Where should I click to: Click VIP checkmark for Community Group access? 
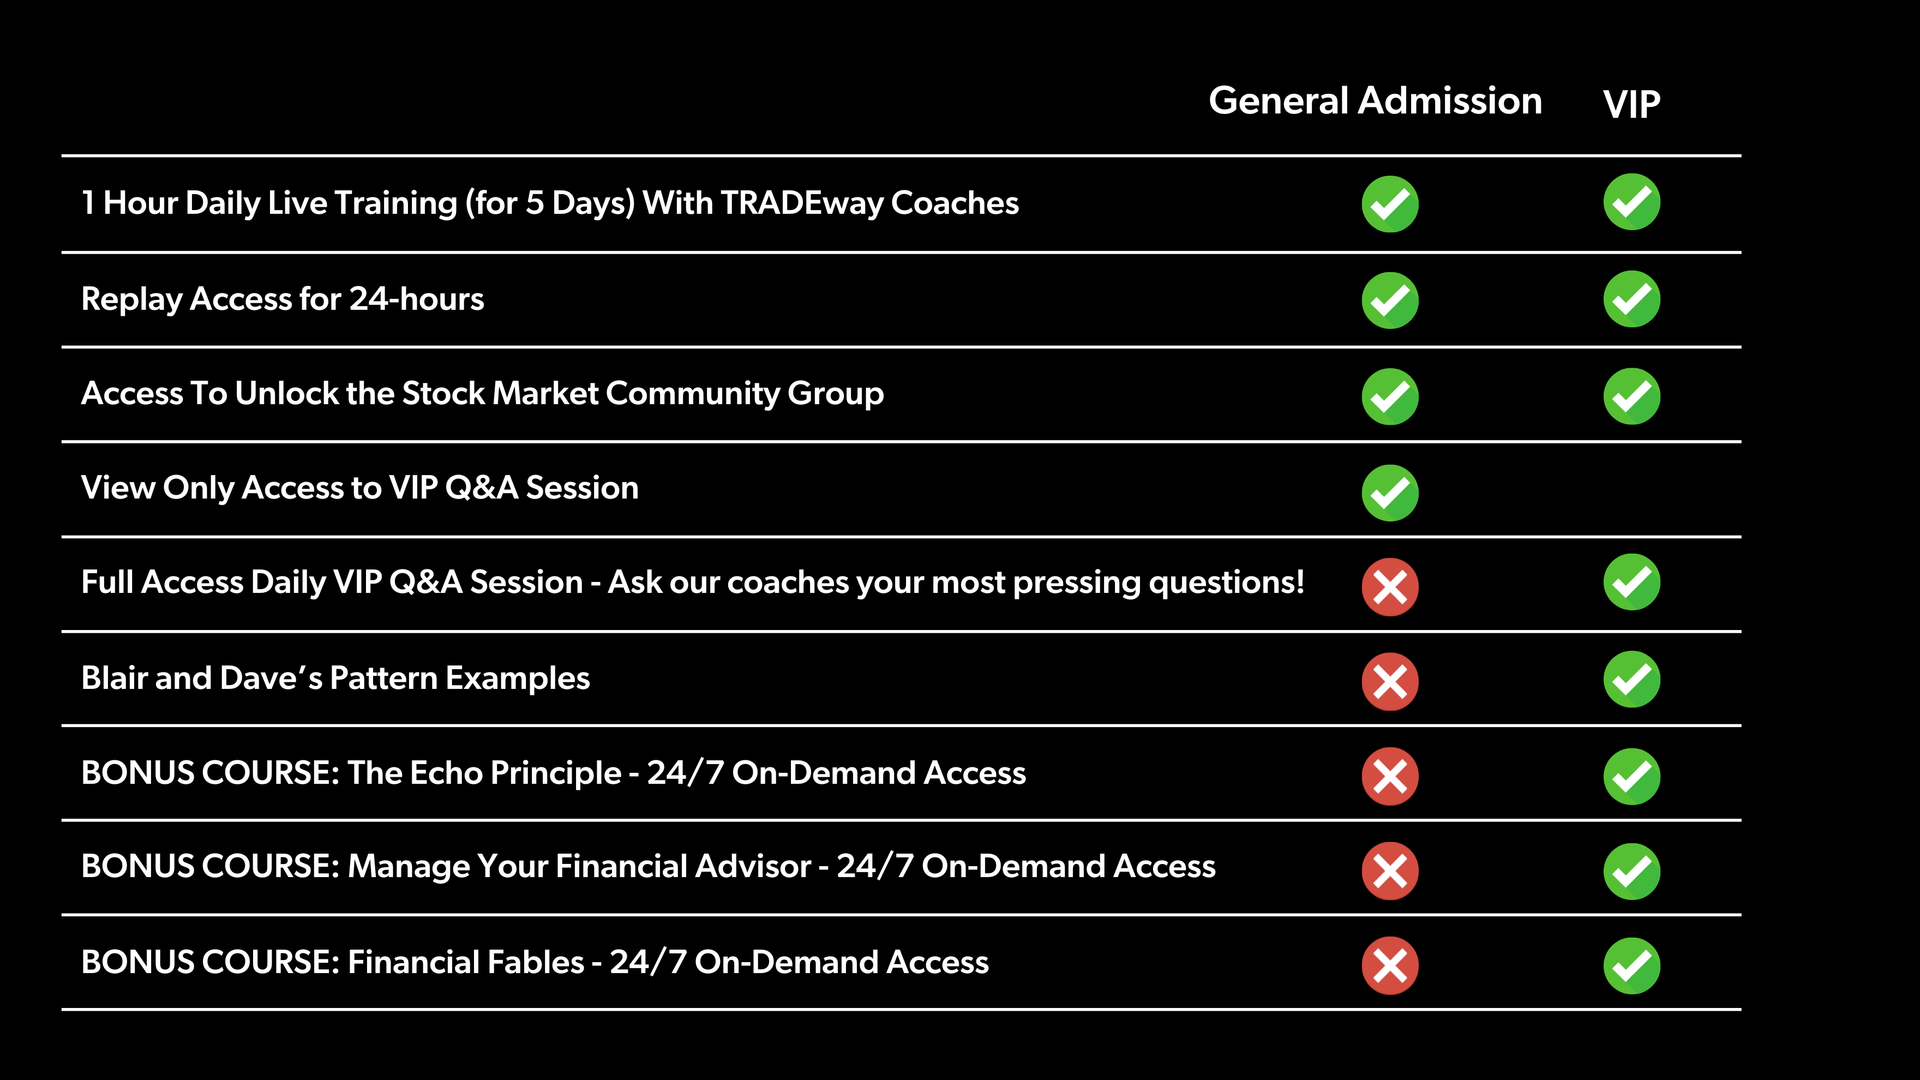click(1631, 396)
